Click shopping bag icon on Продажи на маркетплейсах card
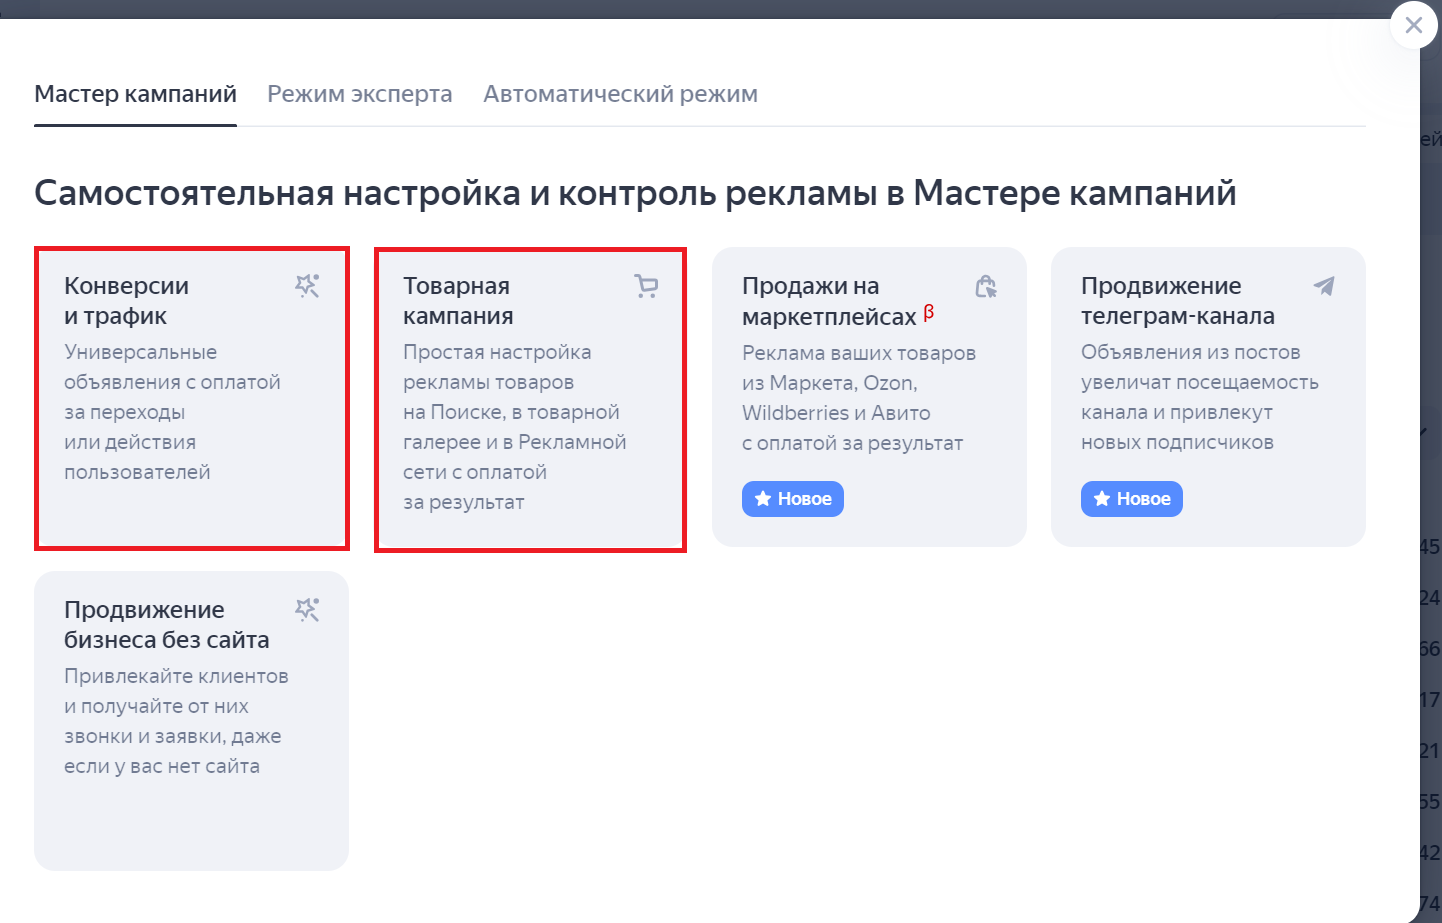The width and height of the screenshot is (1442, 923). (x=986, y=287)
